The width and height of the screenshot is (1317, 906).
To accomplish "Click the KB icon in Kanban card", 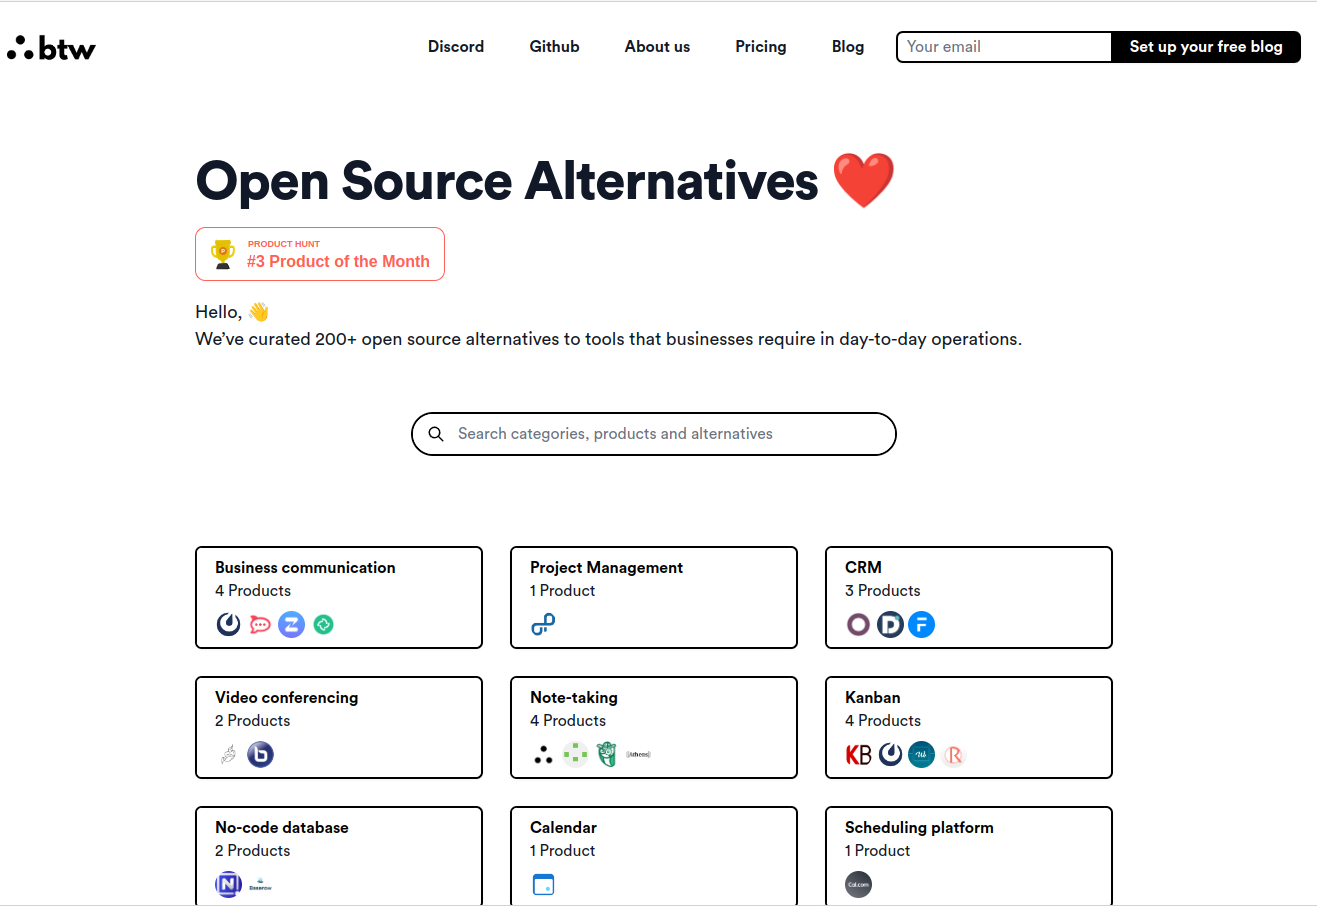I will (858, 755).
